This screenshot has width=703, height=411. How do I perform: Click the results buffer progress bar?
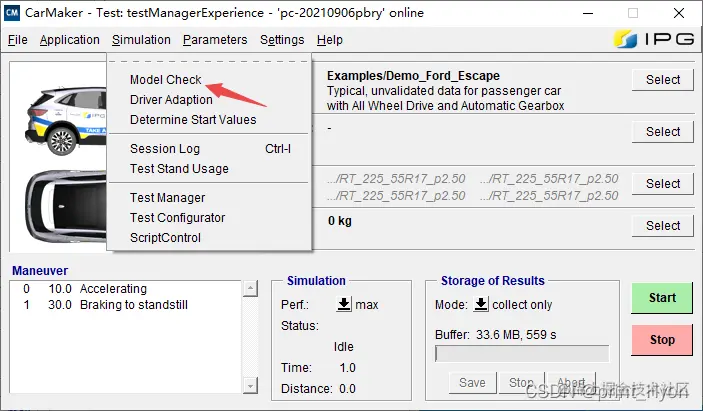[522, 354]
